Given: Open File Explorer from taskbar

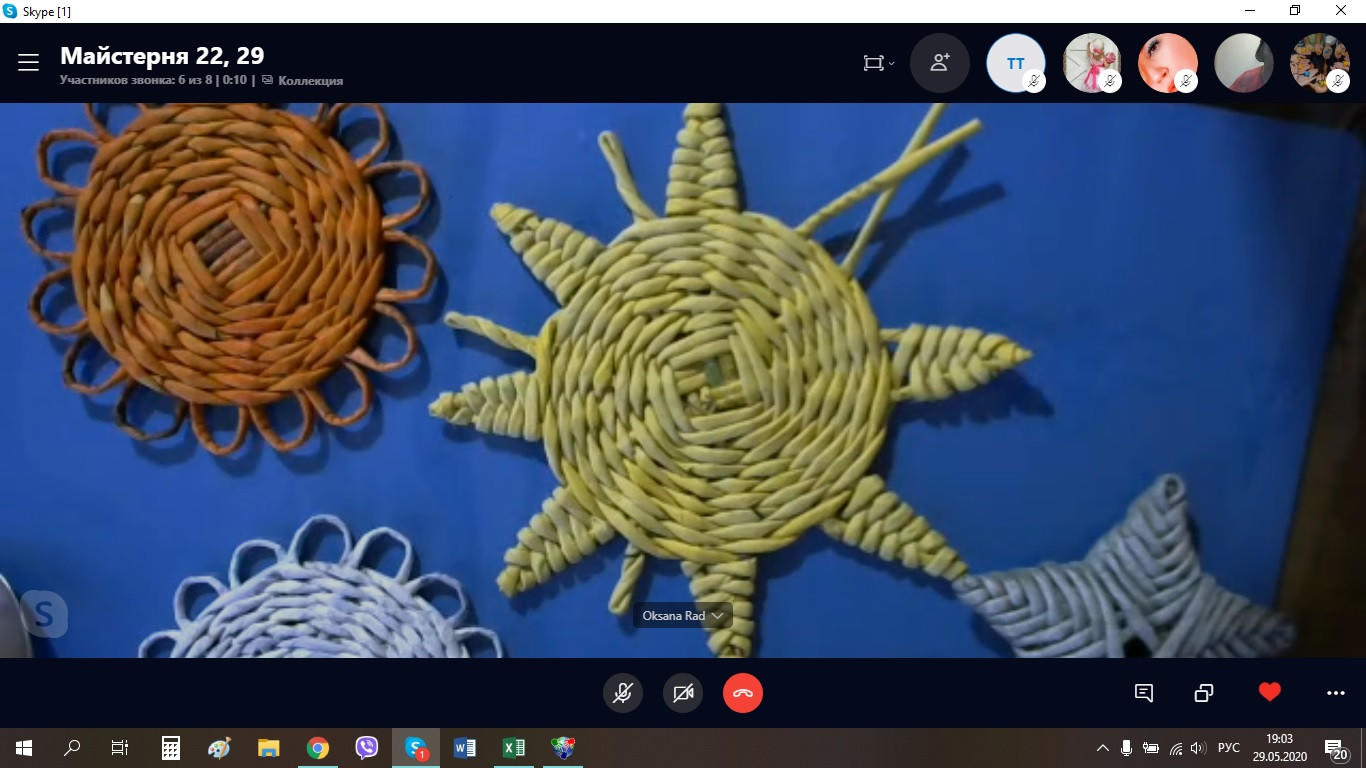Looking at the screenshot, I should pyautogui.click(x=268, y=748).
